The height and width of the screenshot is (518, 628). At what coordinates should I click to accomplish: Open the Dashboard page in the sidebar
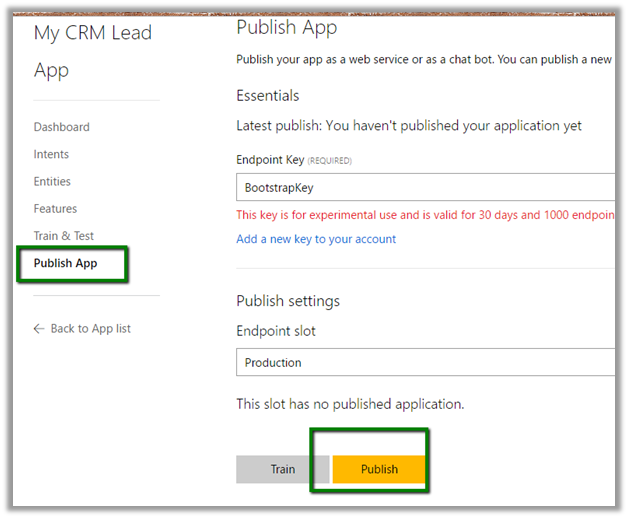(x=61, y=127)
